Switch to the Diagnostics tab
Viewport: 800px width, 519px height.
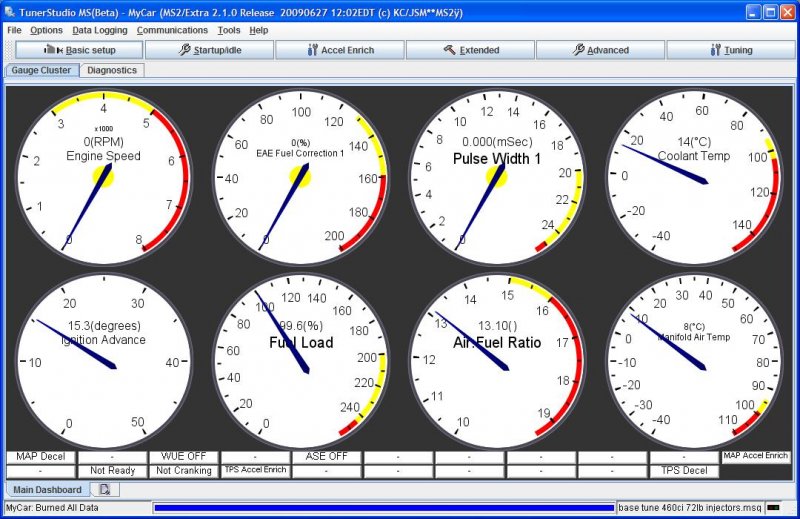pyautogui.click(x=112, y=70)
